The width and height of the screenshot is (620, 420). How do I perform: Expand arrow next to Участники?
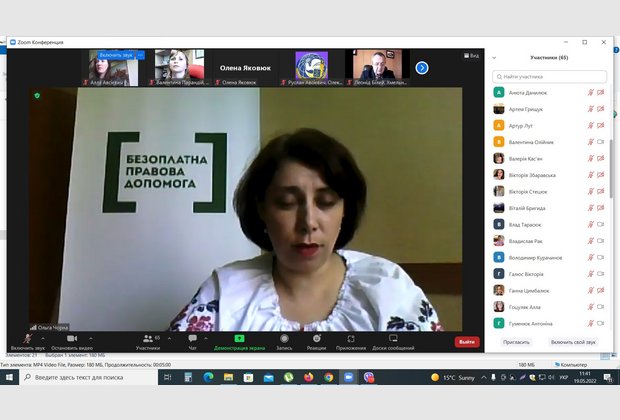[169, 339]
